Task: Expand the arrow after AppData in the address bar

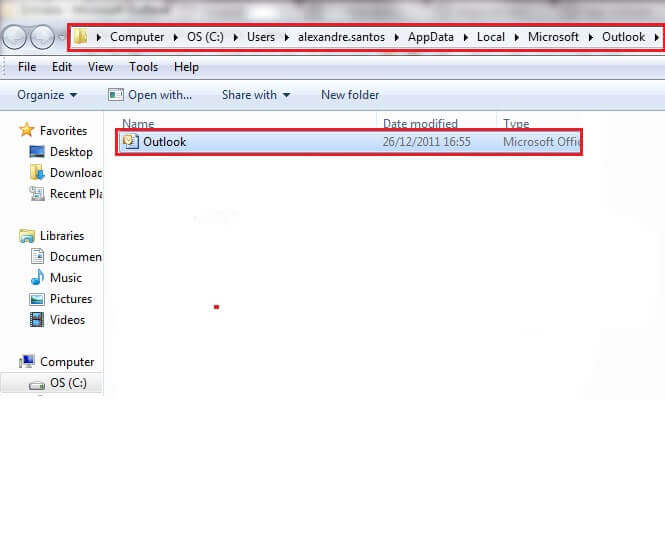Action: tap(466, 37)
